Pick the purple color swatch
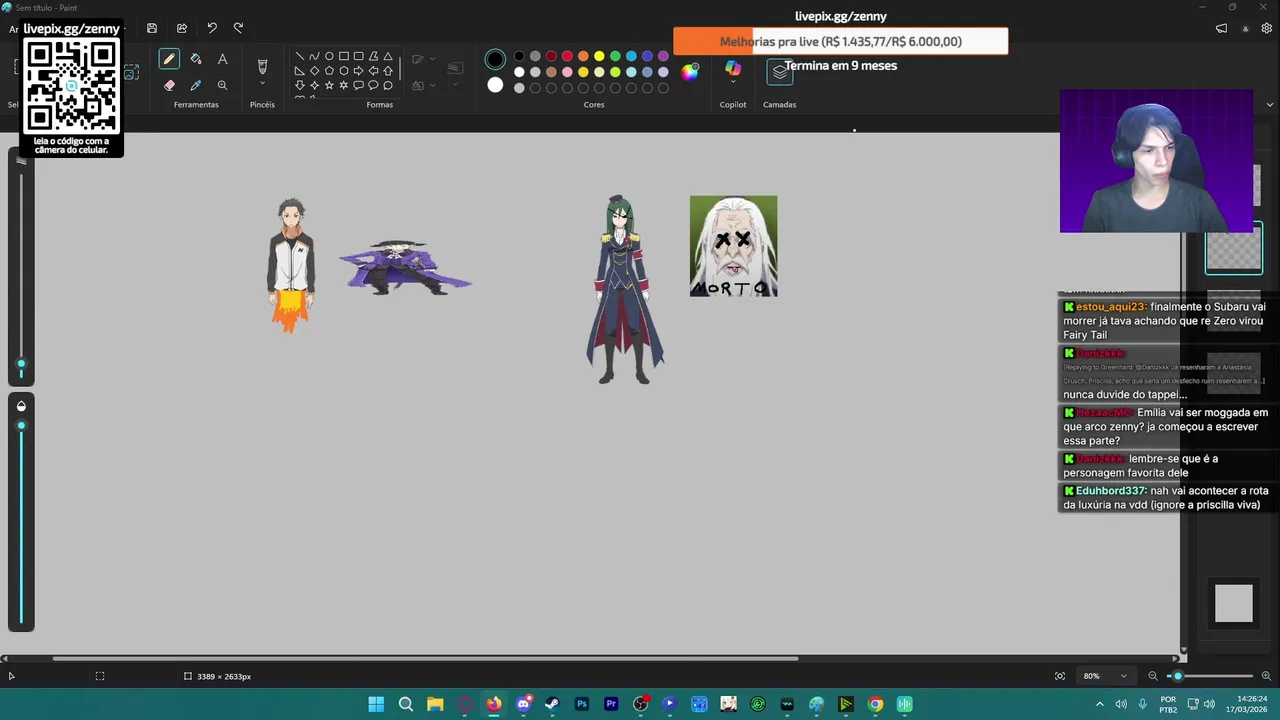Viewport: 1280px width, 720px height. click(x=663, y=56)
